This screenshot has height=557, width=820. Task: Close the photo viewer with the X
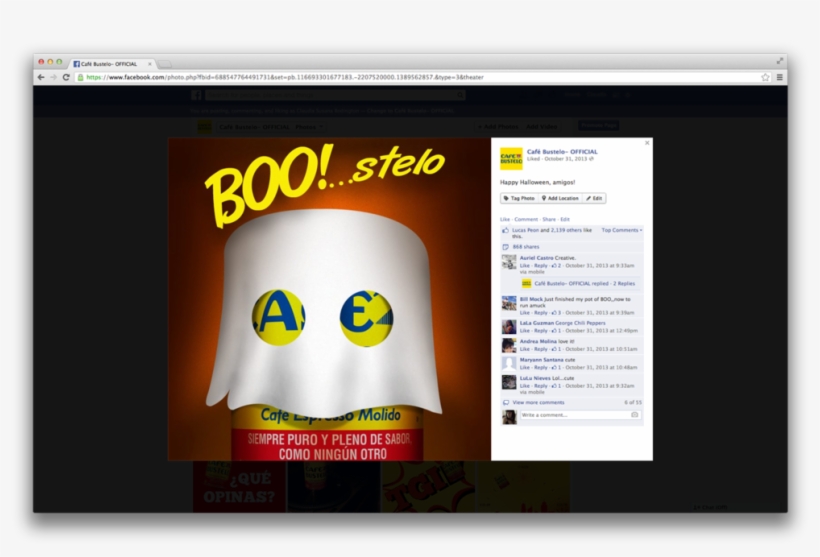click(x=647, y=142)
